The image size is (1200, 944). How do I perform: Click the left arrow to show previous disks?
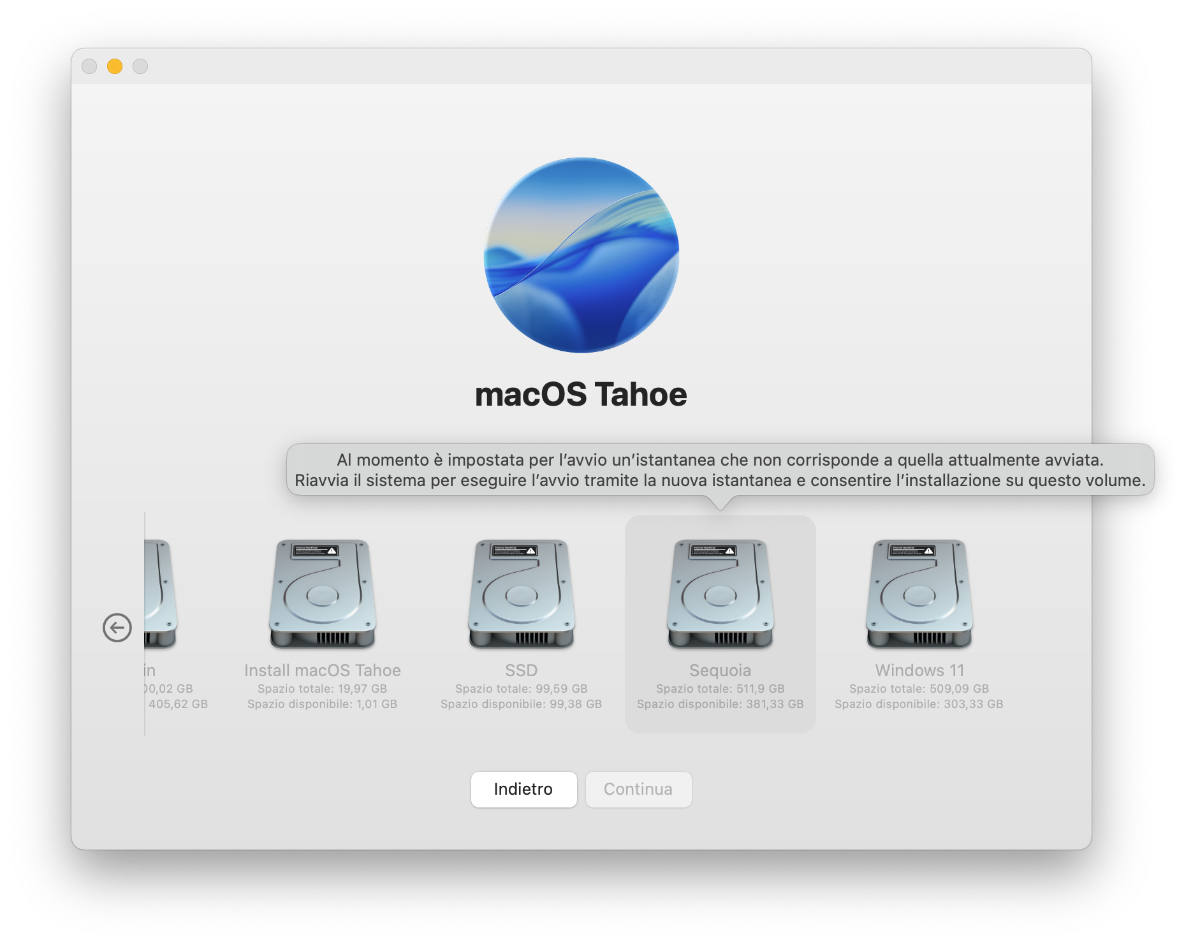coord(117,628)
